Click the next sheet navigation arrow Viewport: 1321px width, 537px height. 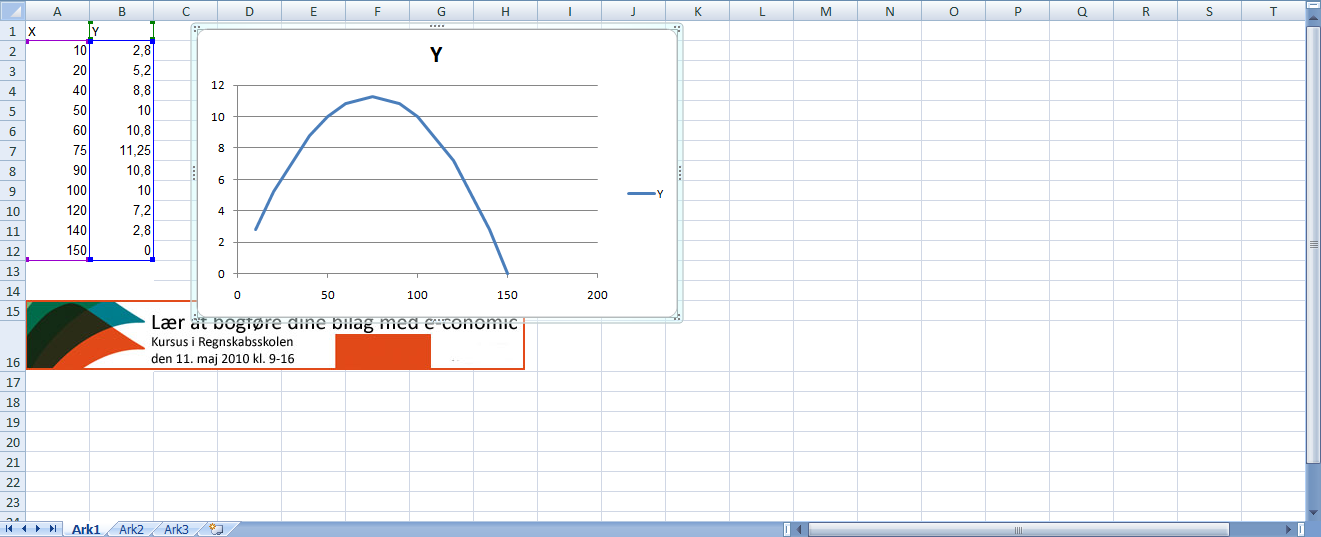click(38, 528)
